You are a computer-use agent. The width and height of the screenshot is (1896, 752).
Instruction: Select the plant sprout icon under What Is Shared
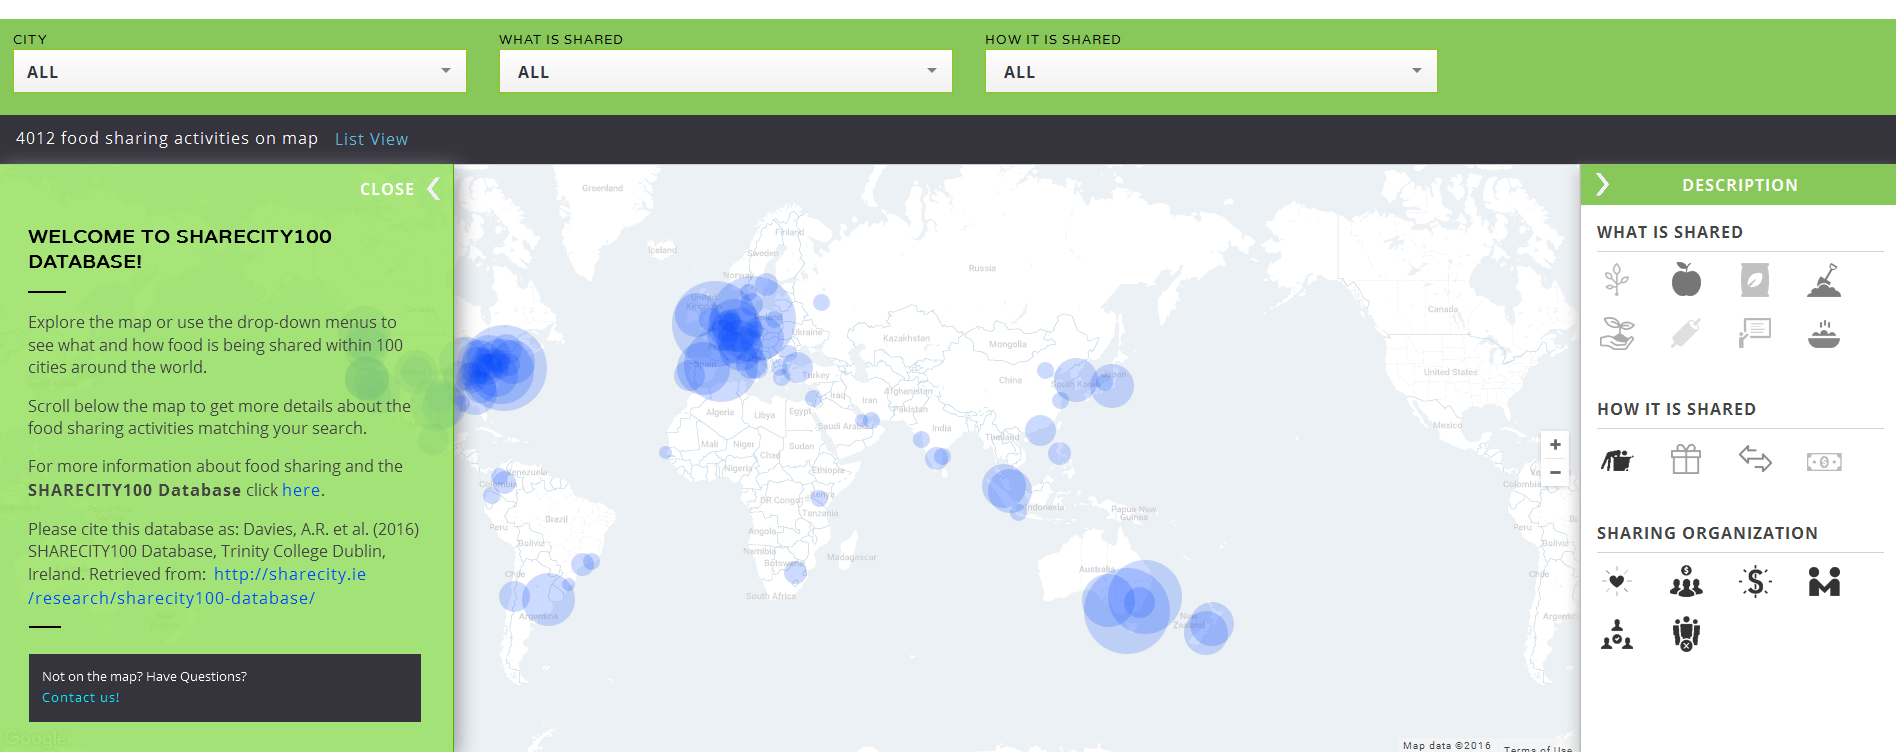1617,280
